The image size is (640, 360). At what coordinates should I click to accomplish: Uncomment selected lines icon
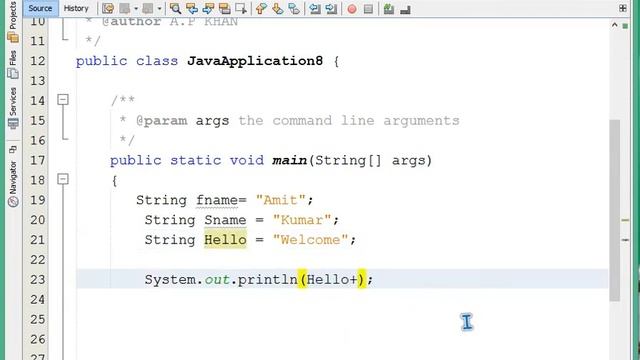coord(405,9)
